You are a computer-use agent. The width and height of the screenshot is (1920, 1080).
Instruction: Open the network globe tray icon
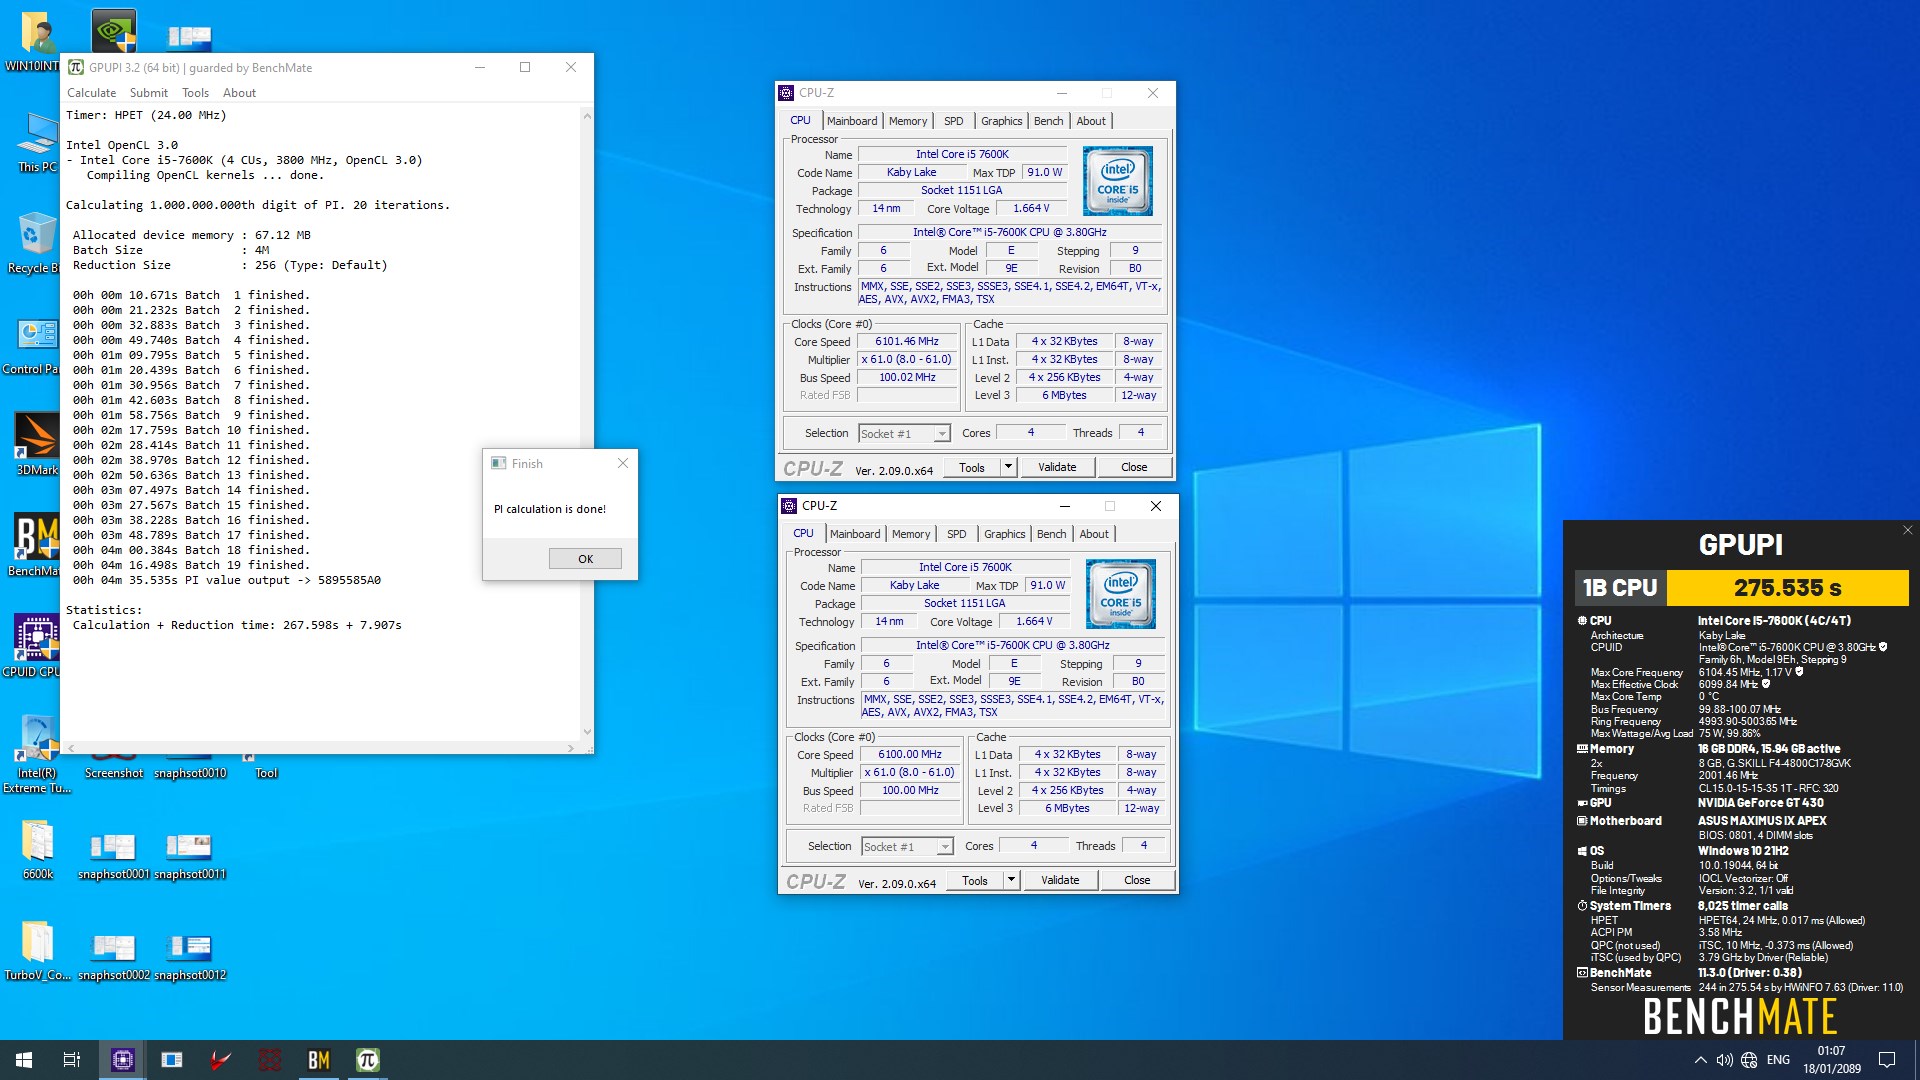pos(1749,1060)
